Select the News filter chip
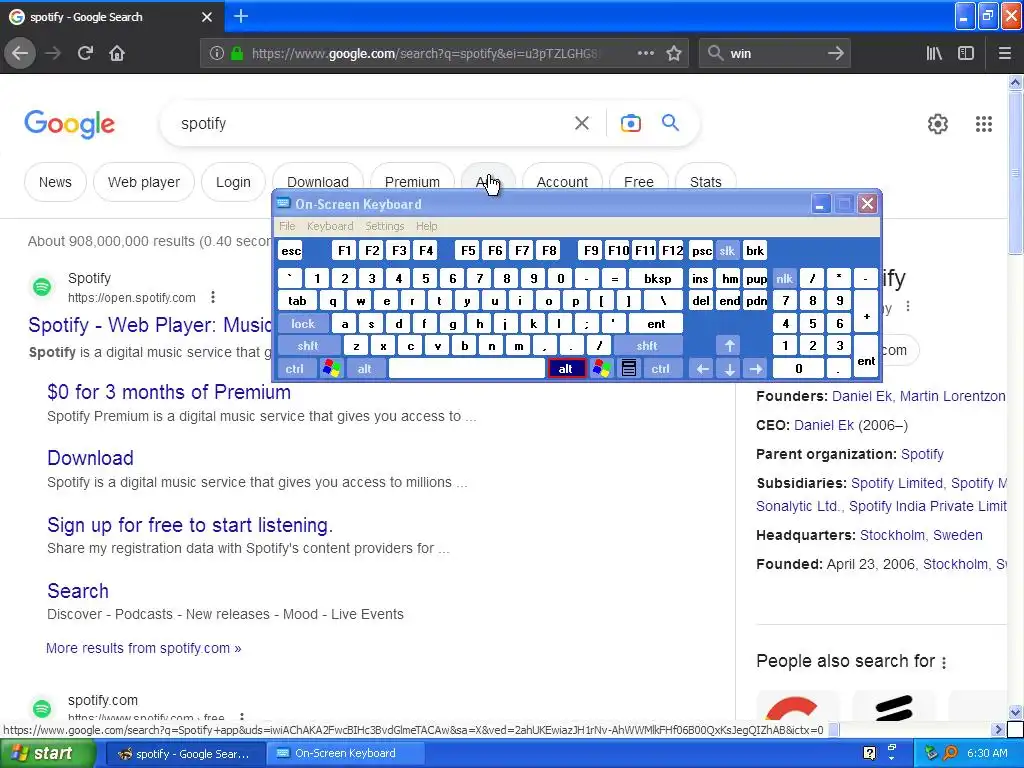This screenshot has width=1024, height=768. click(55, 182)
